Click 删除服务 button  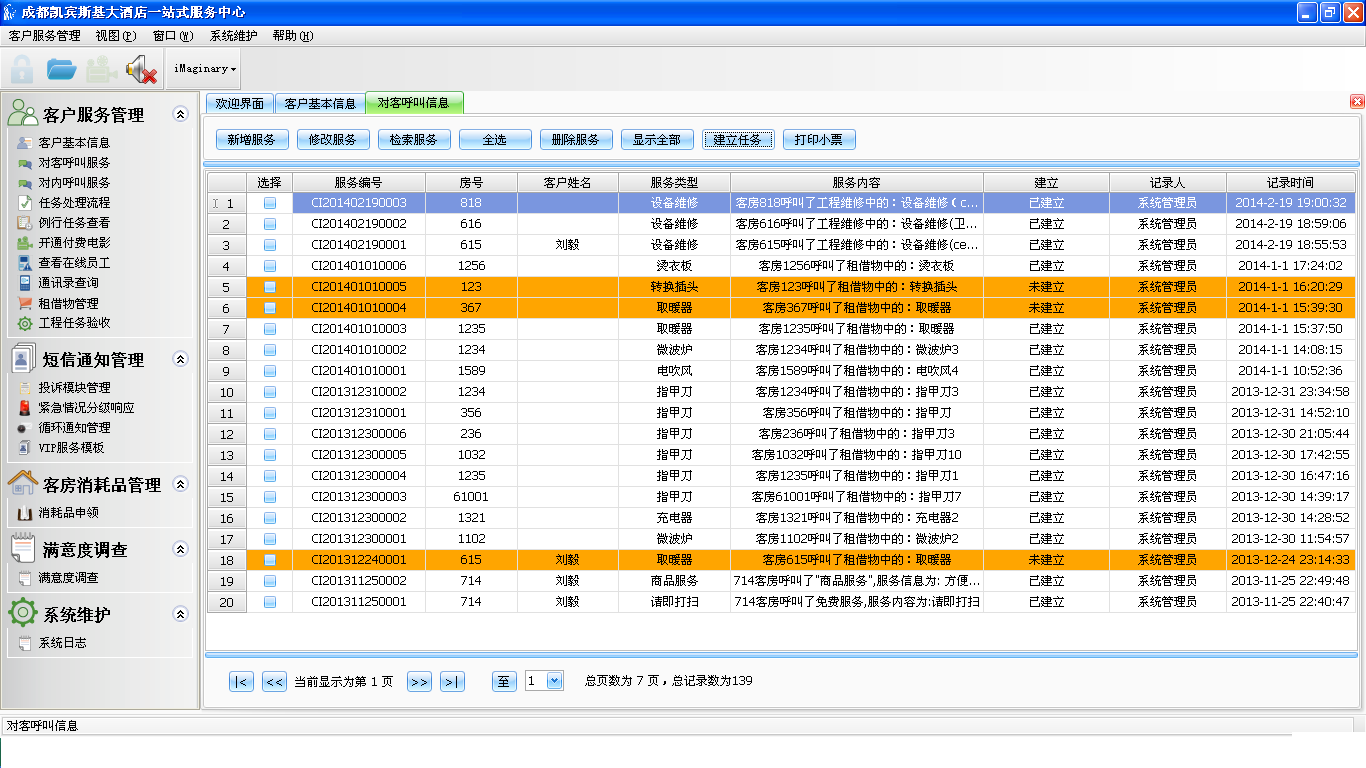pos(576,140)
